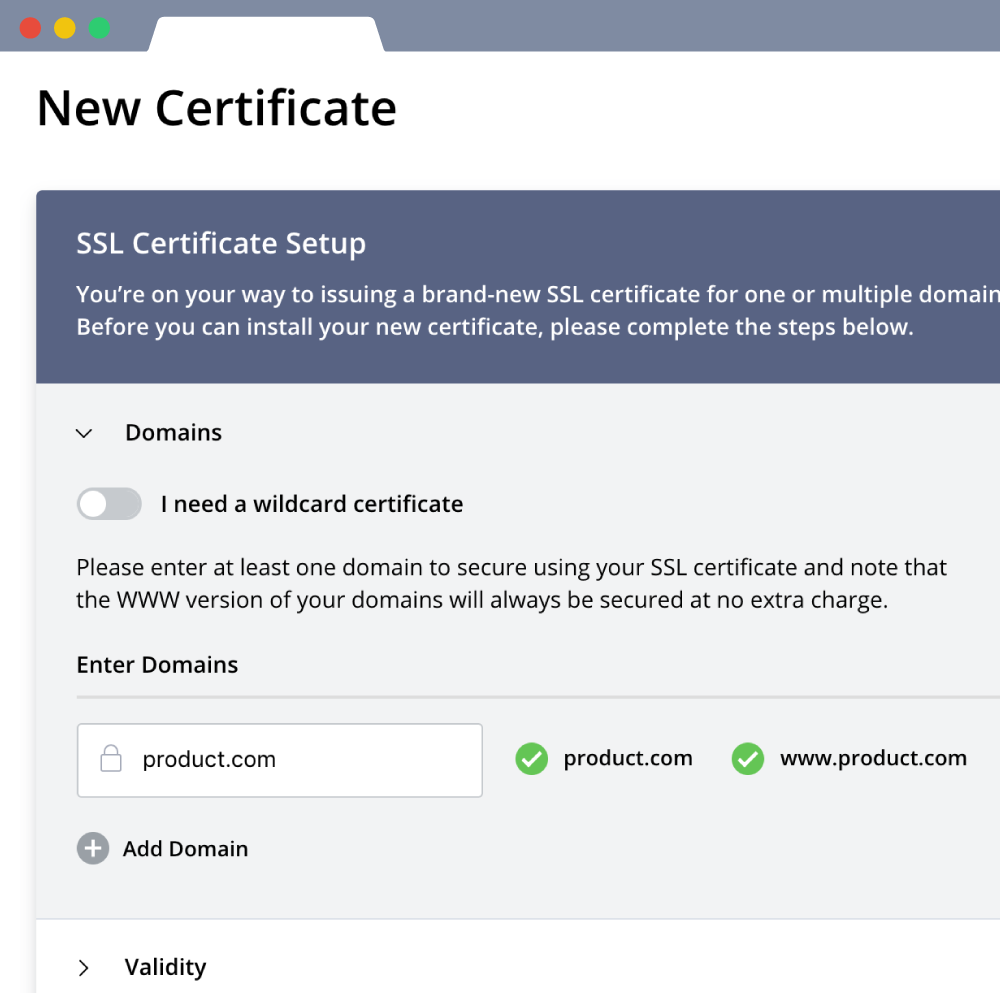Image resolution: width=1000 pixels, height=993 pixels.
Task: Click the plus icon beside Add Domain
Action: point(92,848)
